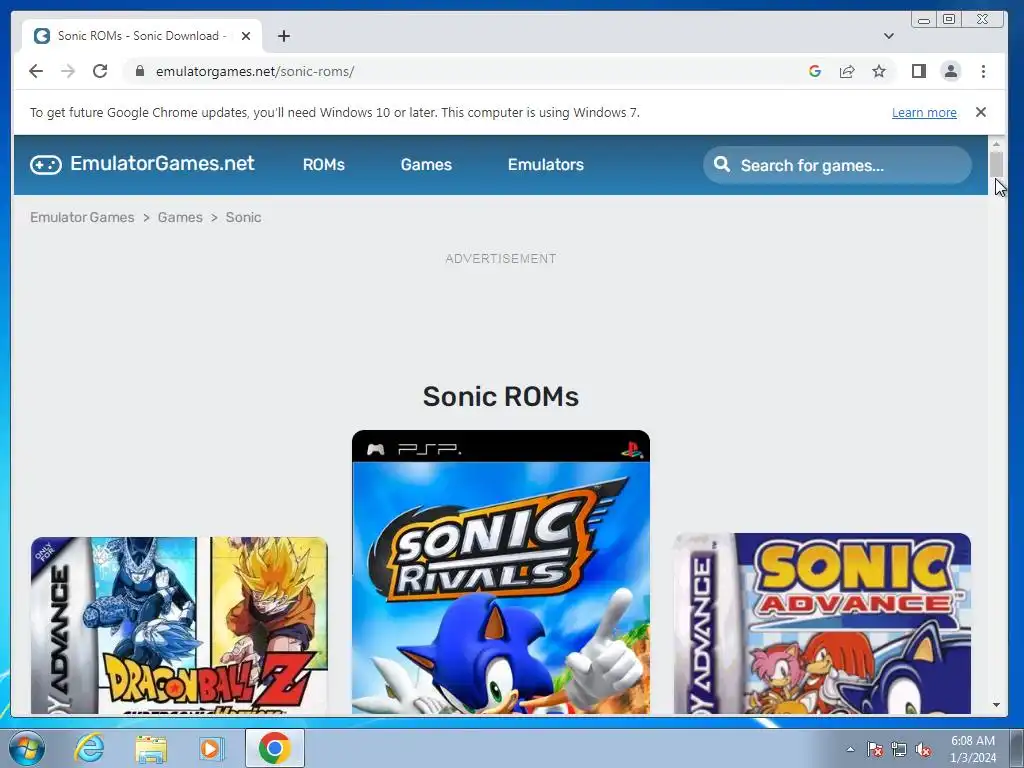The image size is (1024, 768).
Task: Open the Emulators menu item
Action: (x=546, y=165)
